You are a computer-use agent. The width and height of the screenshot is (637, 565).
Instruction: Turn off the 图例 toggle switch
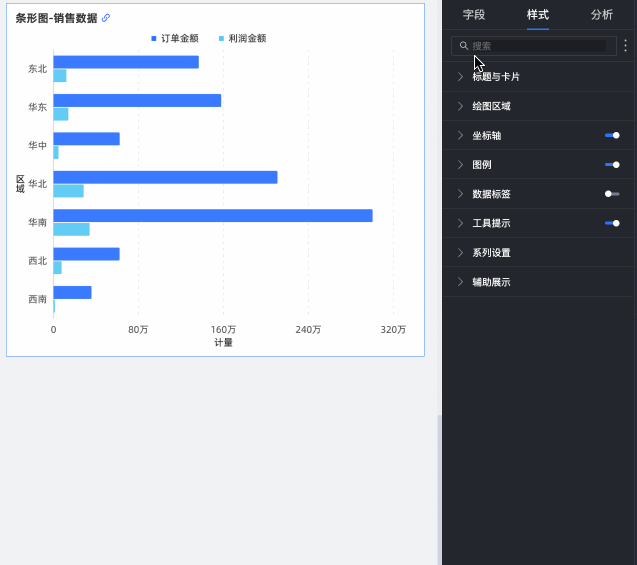[x=612, y=164]
